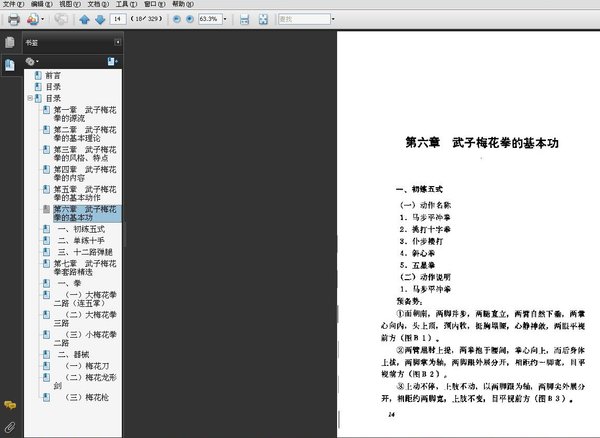The width and height of the screenshot is (600, 438).
Task: Open the 文件 menu
Action: coord(13,4)
